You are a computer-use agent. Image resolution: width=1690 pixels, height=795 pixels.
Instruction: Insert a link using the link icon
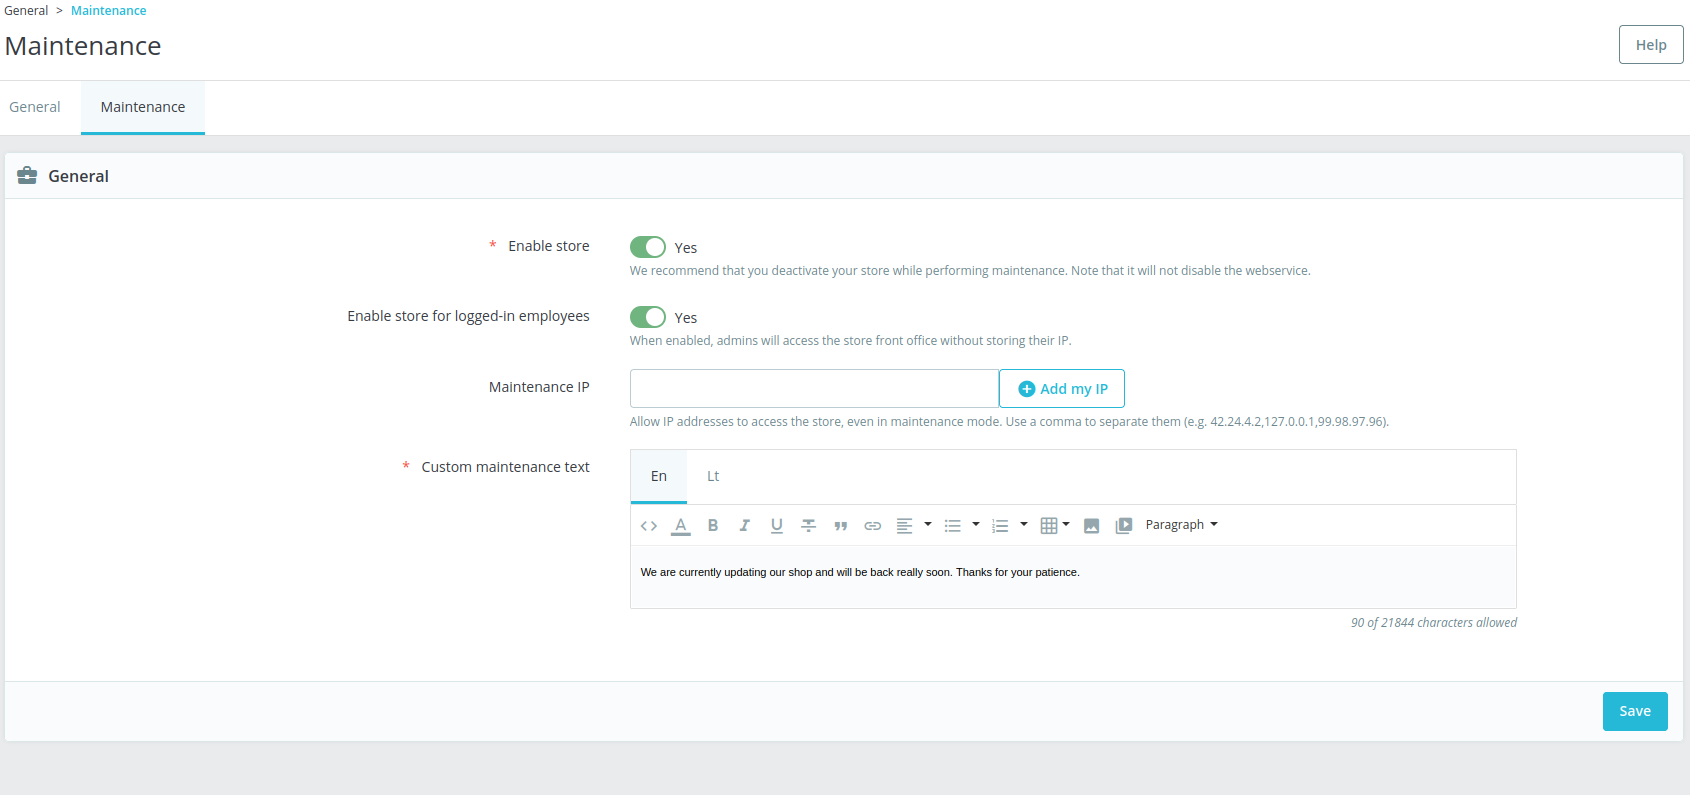[x=873, y=526]
